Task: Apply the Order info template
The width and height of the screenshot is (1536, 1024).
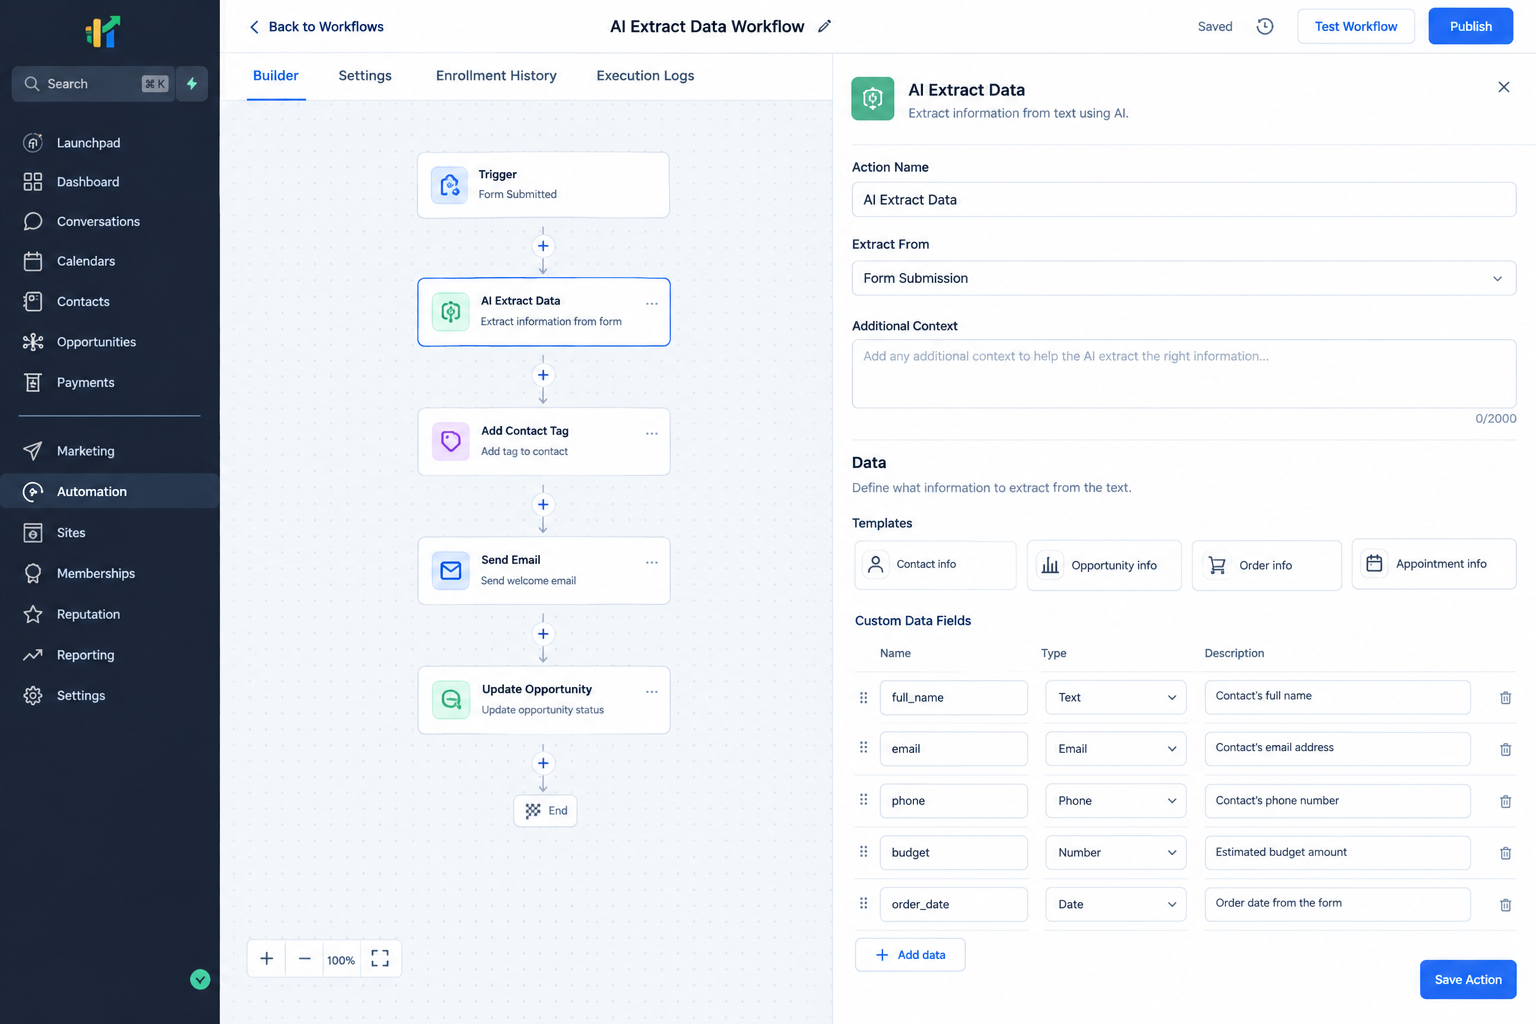Action: (1267, 566)
